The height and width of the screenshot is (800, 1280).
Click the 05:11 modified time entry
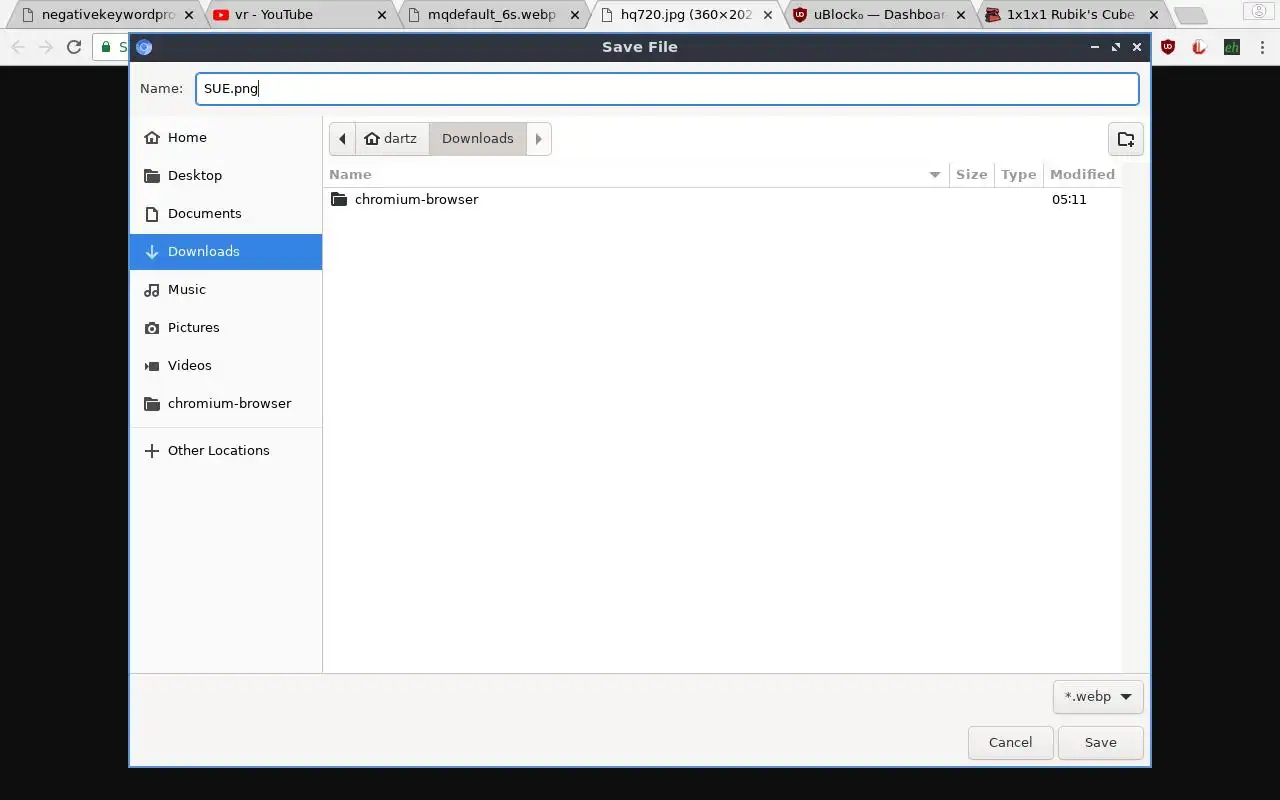coord(1069,199)
